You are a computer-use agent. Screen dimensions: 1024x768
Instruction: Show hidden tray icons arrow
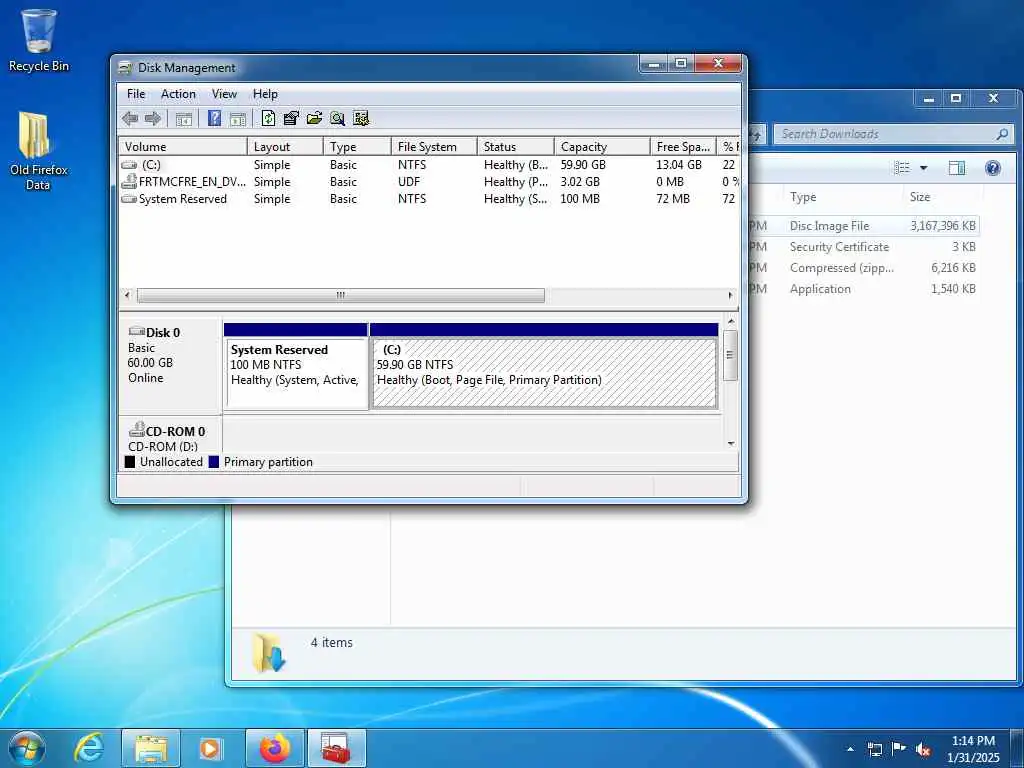coord(850,749)
